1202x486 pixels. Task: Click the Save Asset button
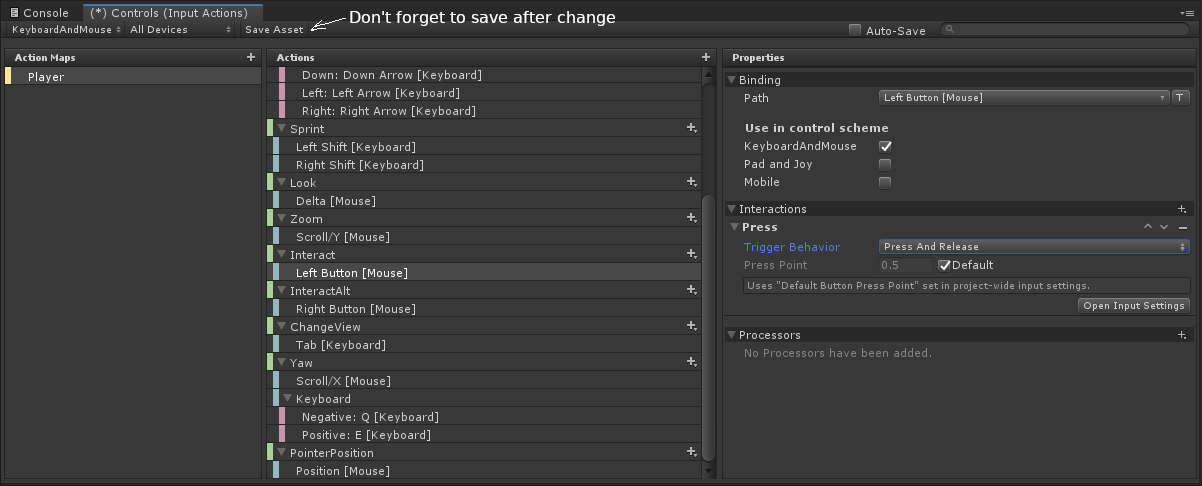pos(274,30)
